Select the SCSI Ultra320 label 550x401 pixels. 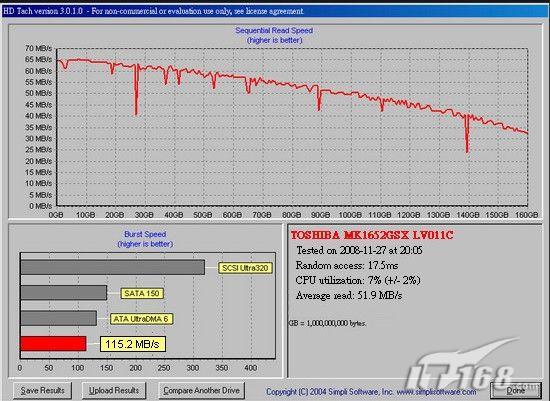click(x=245, y=268)
